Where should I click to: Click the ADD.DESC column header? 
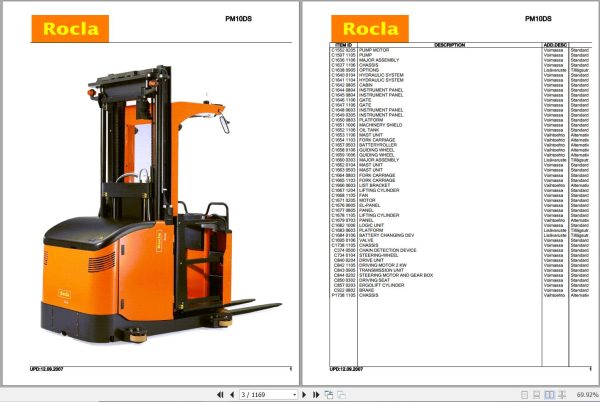[x=555, y=45]
